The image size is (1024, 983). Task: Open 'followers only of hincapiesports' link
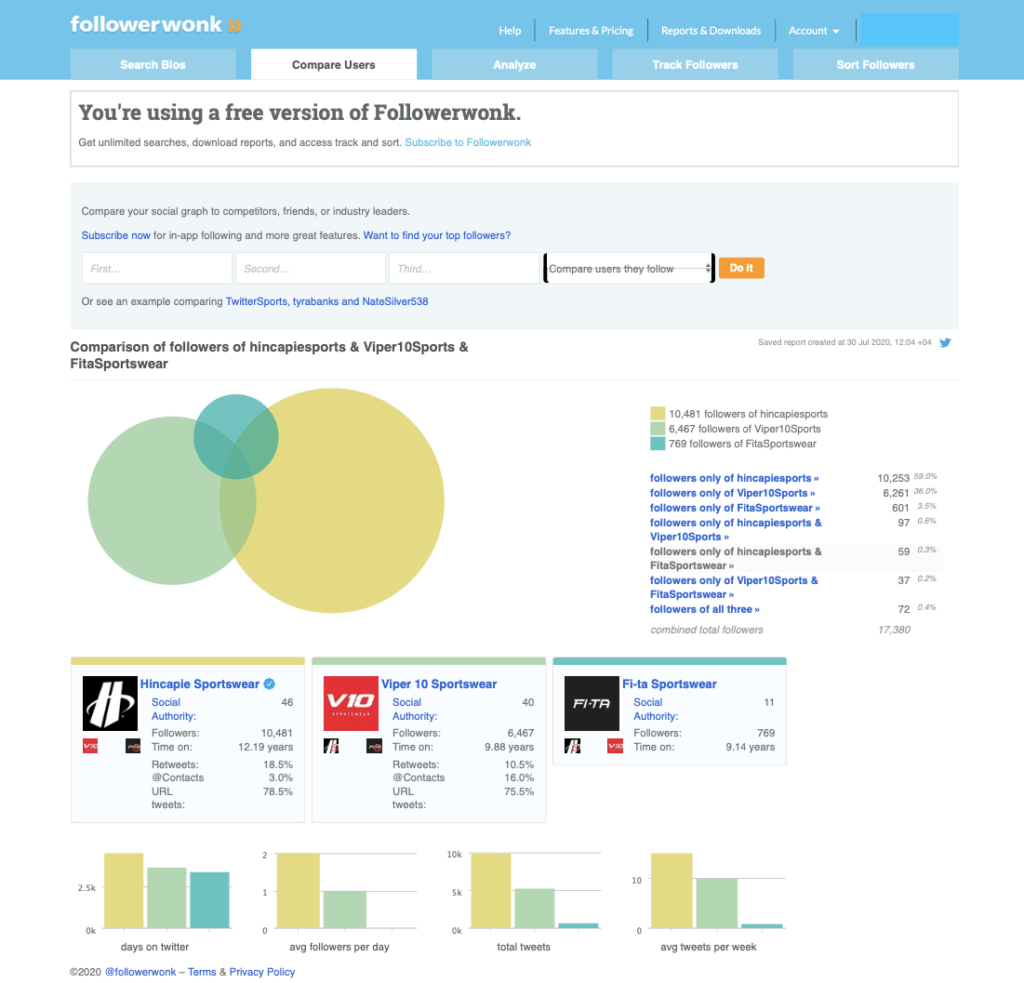pyautogui.click(x=734, y=478)
